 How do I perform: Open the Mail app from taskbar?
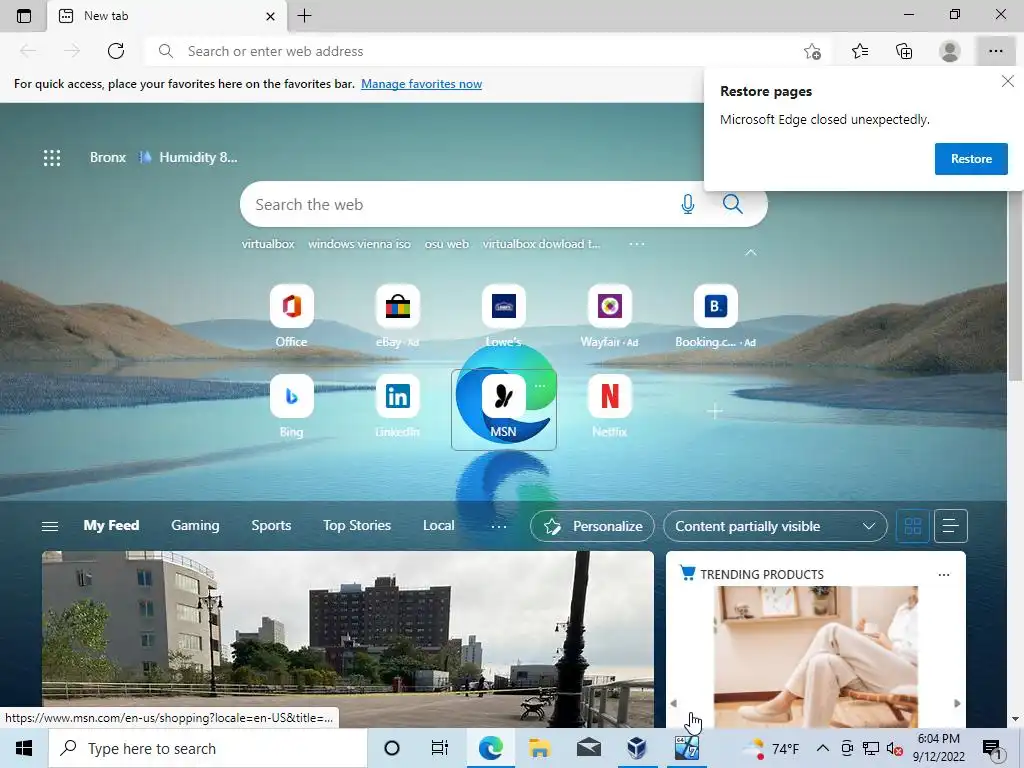coord(588,748)
